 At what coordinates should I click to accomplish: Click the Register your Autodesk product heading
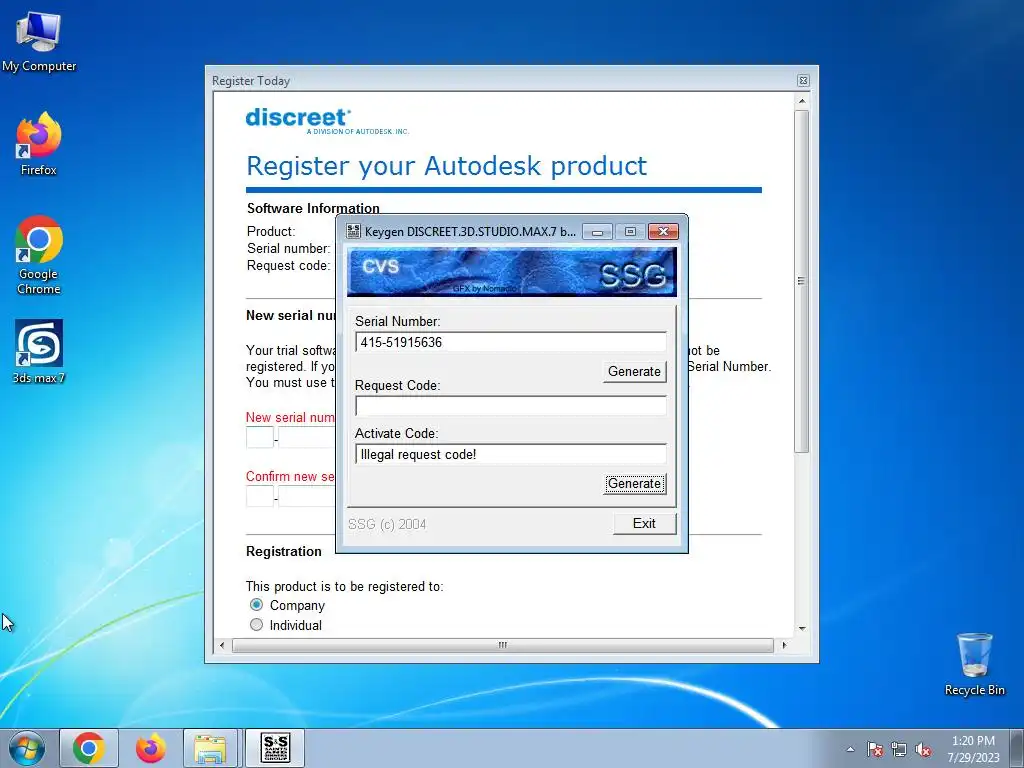click(447, 166)
